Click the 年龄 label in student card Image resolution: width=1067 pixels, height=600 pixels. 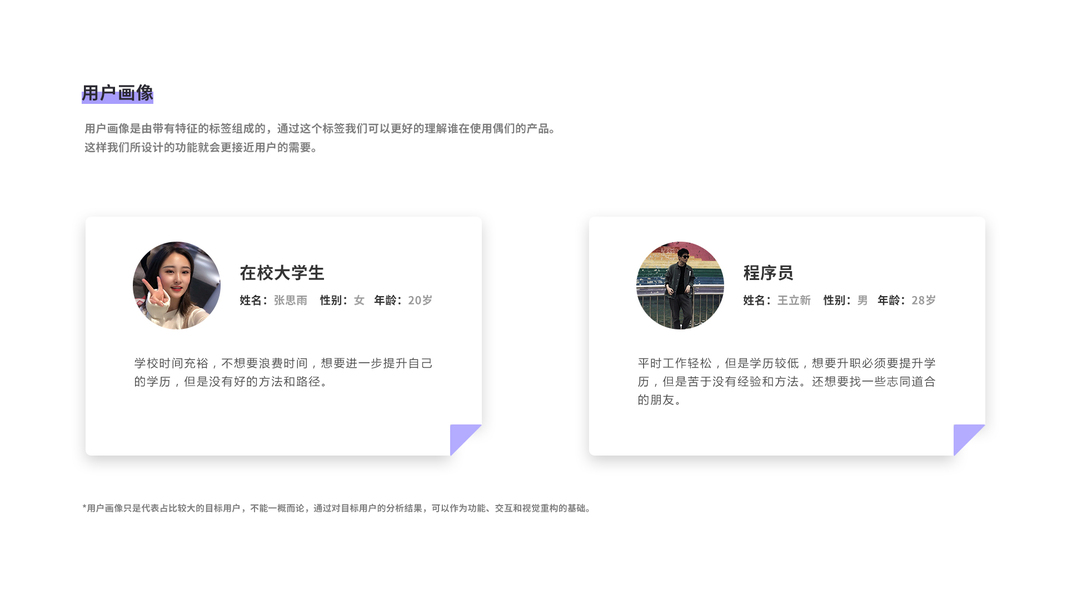pyautogui.click(x=388, y=300)
